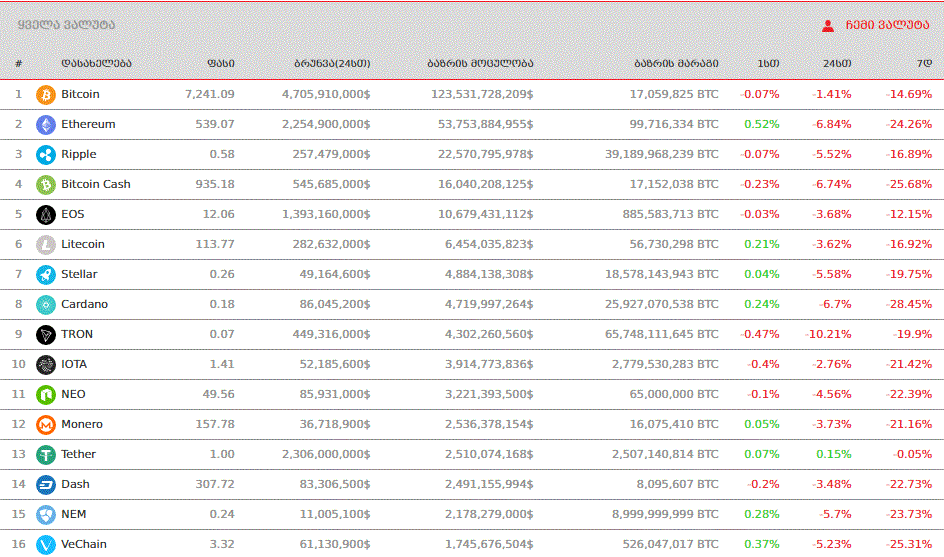Click the Ripple logo icon
Screen dimensions: 944x557
[45, 155]
